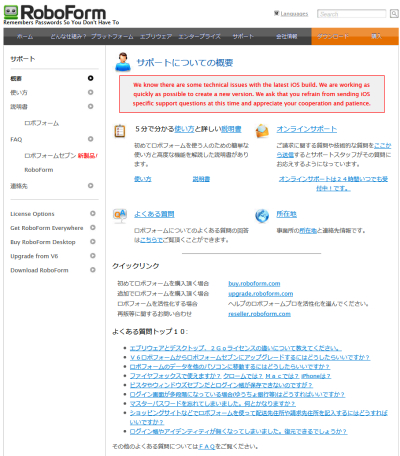Open the プラットフォーム navigation item
400x456 pixels.
point(112,36)
